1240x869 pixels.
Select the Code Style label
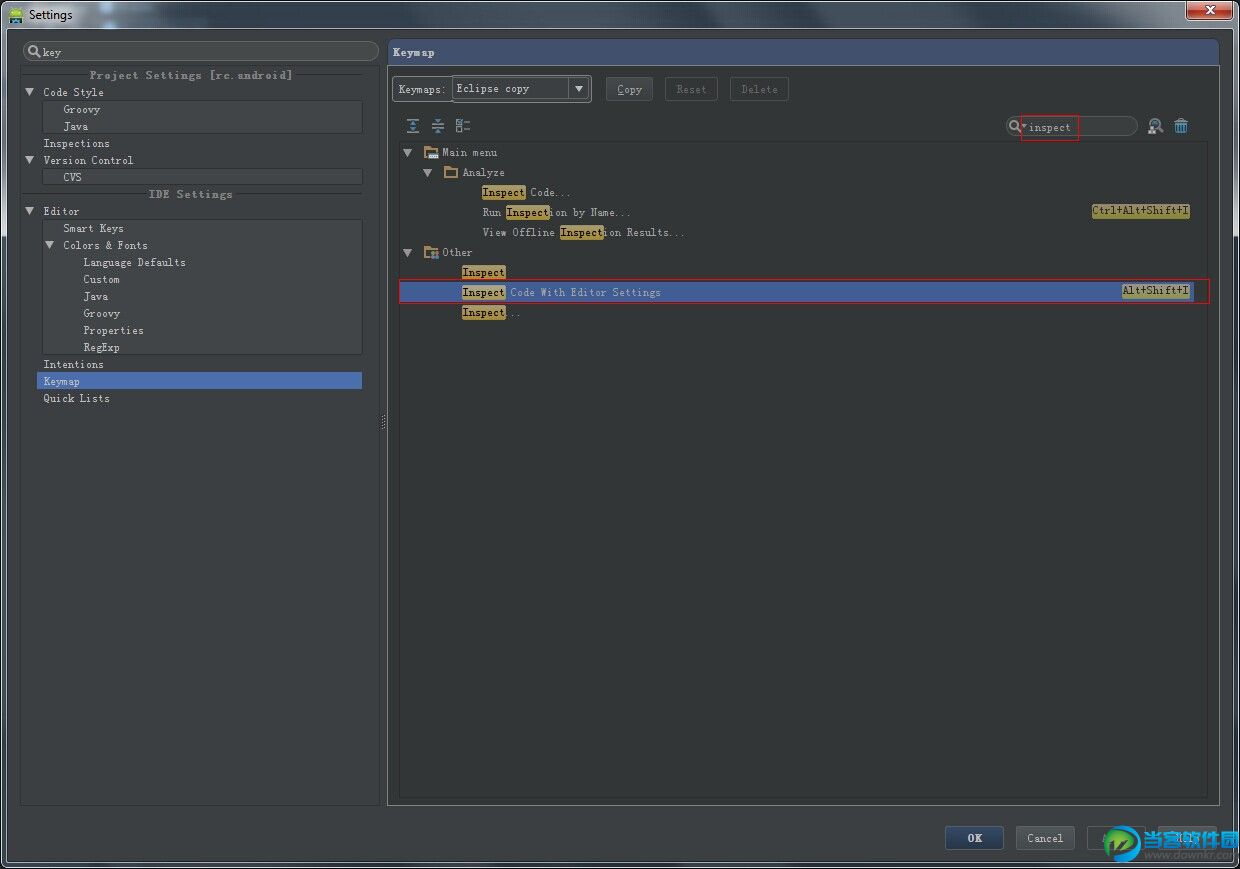(x=74, y=92)
